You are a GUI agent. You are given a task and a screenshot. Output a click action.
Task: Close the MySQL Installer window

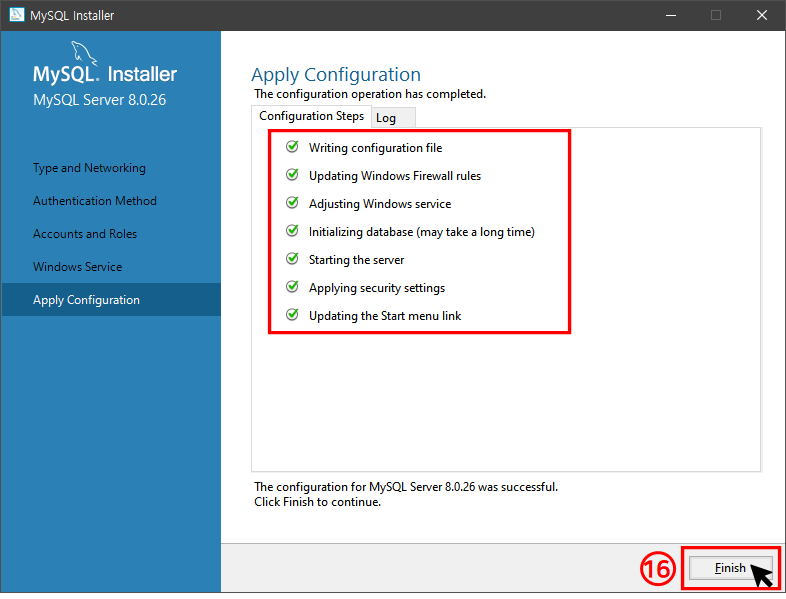762,15
